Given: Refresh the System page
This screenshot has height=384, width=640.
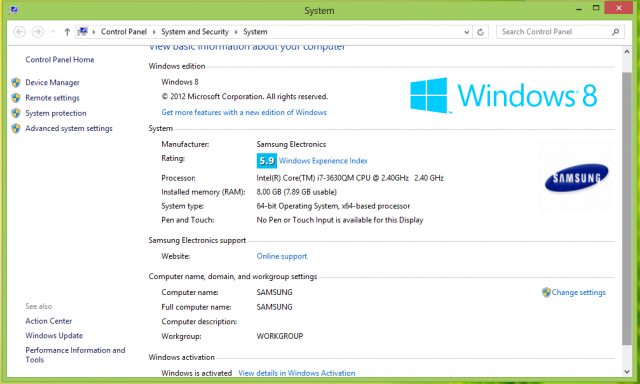Looking at the screenshot, I should click(x=480, y=32).
